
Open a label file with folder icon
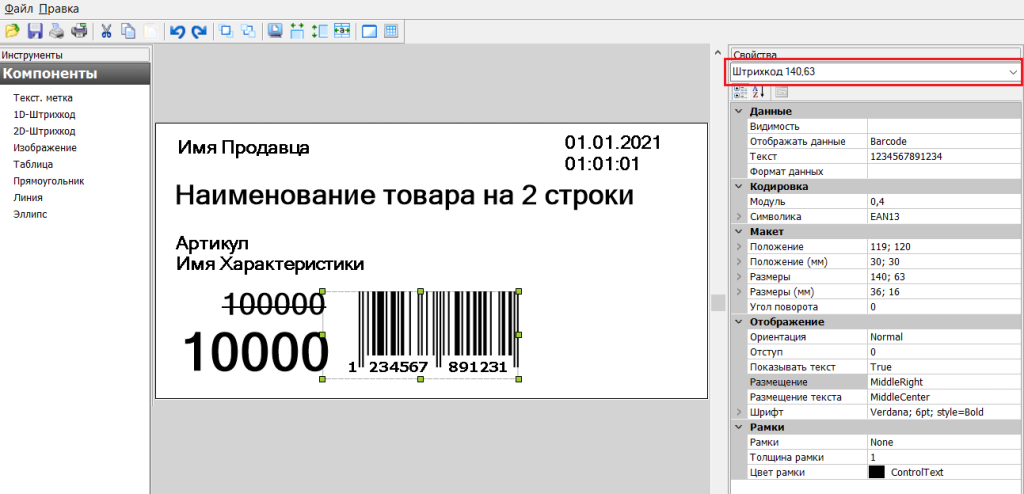tap(12, 31)
